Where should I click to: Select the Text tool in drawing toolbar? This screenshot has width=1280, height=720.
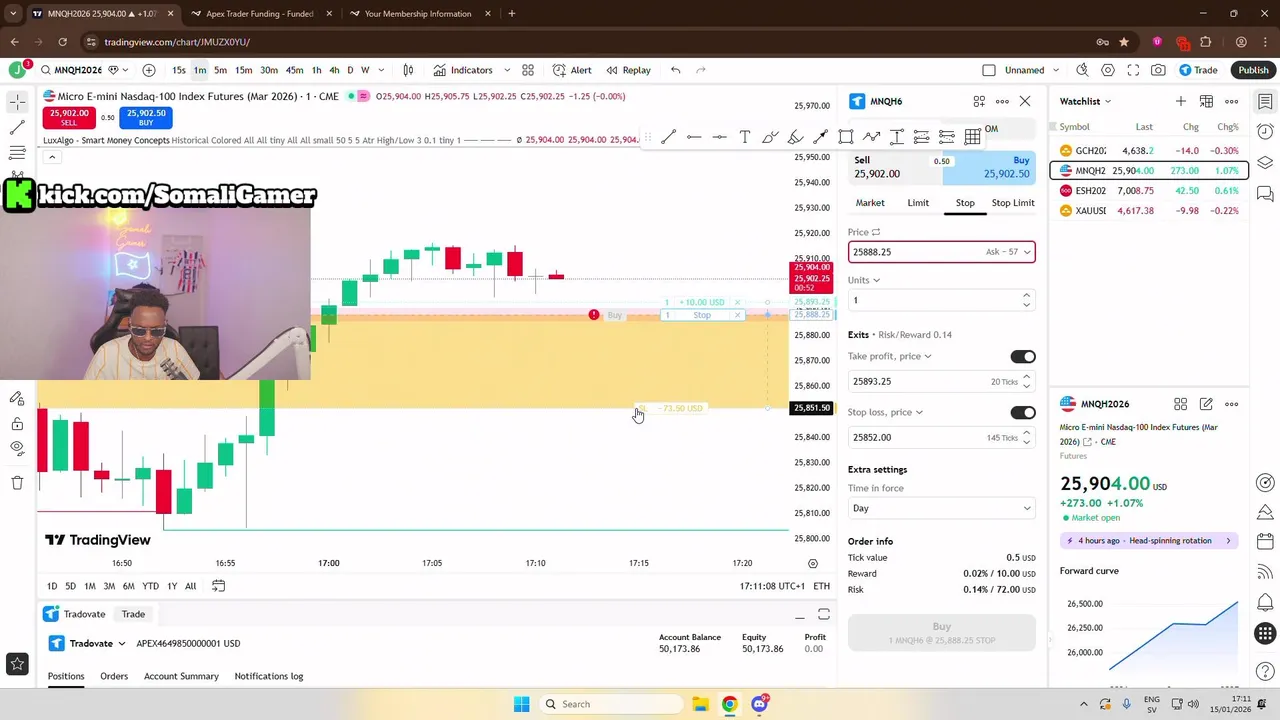[744, 137]
